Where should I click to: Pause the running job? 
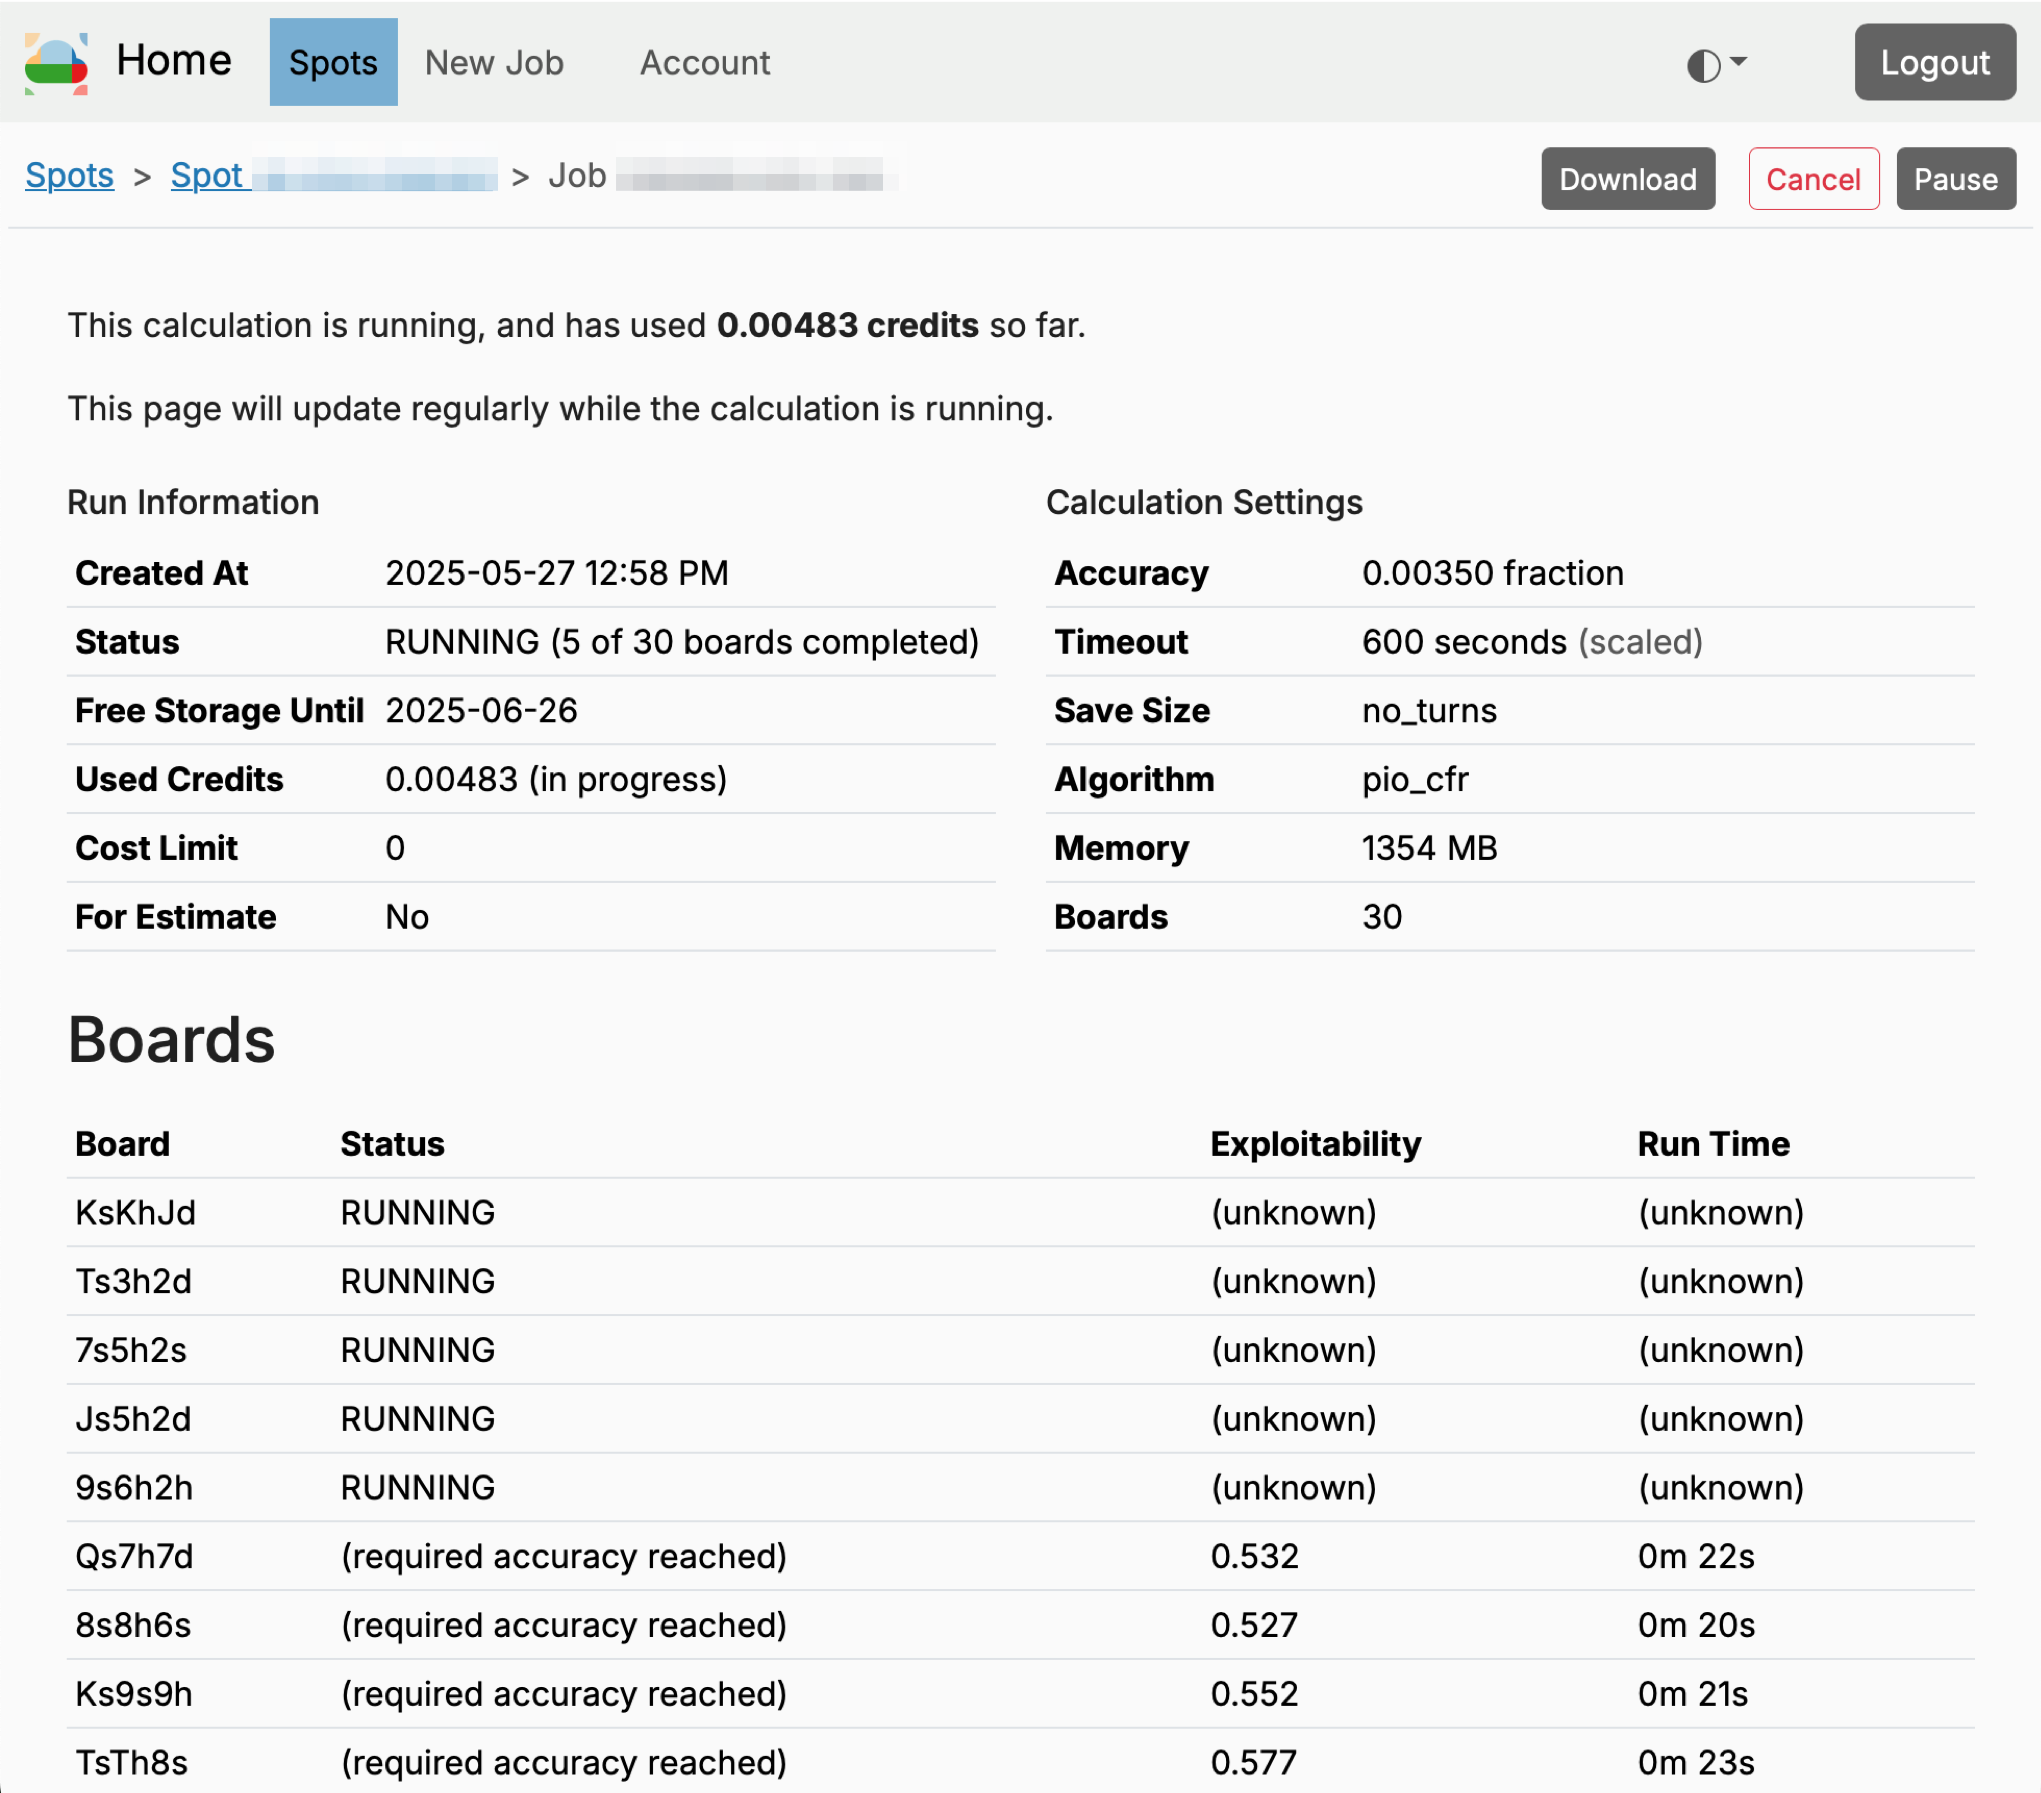point(1955,179)
